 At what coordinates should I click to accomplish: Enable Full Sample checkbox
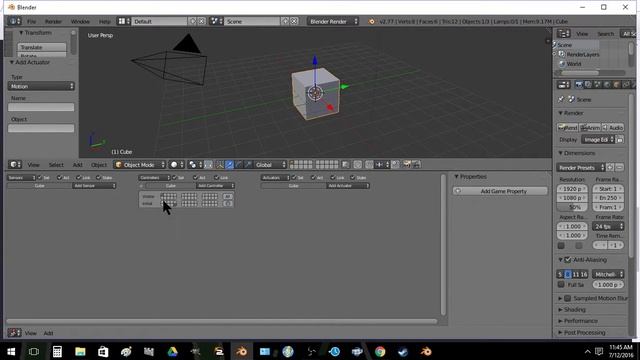[x=561, y=284]
